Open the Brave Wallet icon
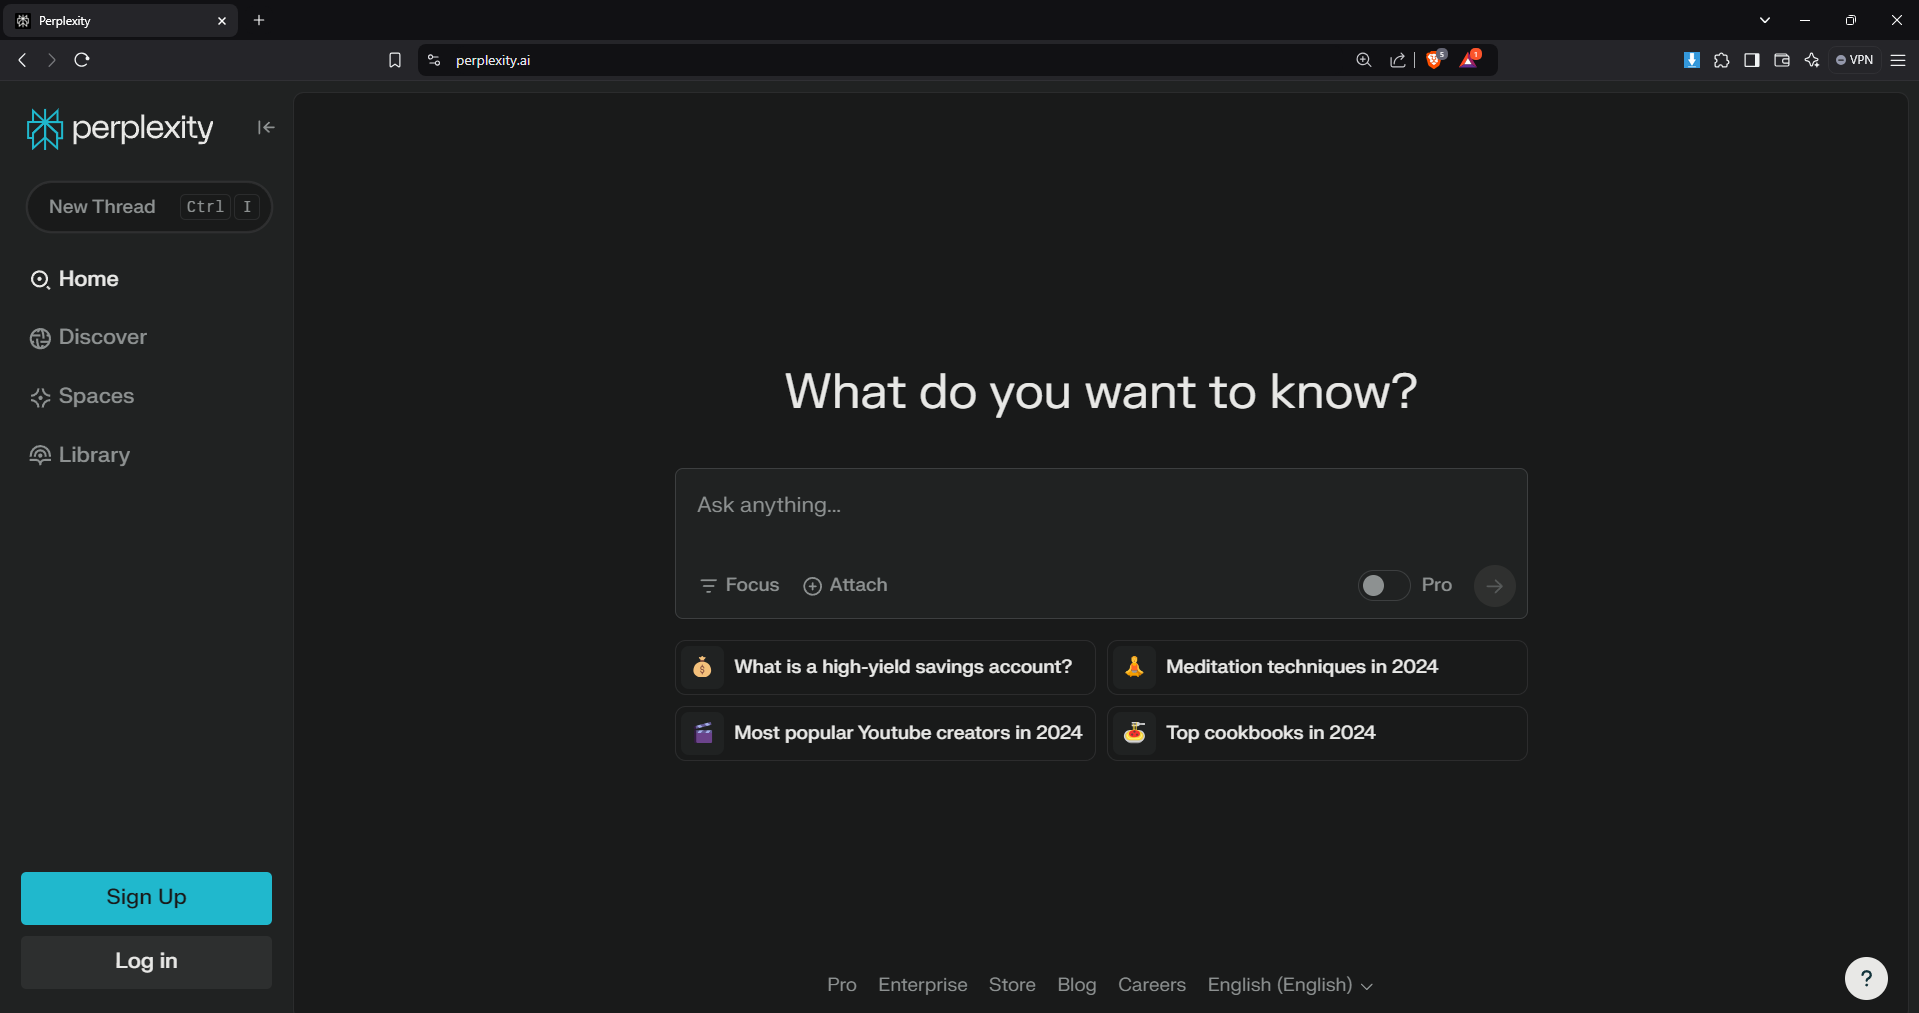The height and width of the screenshot is (1013, 1919). tap(1782, 60)
